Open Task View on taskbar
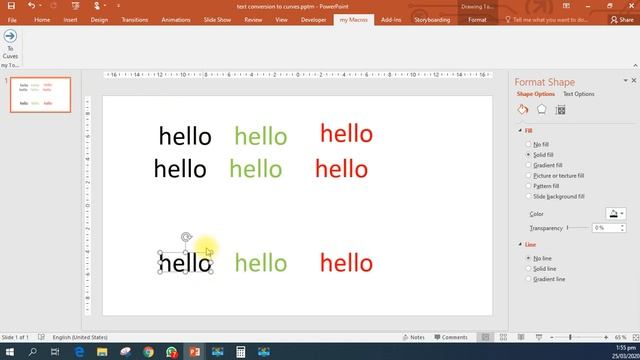 point(55,352)
